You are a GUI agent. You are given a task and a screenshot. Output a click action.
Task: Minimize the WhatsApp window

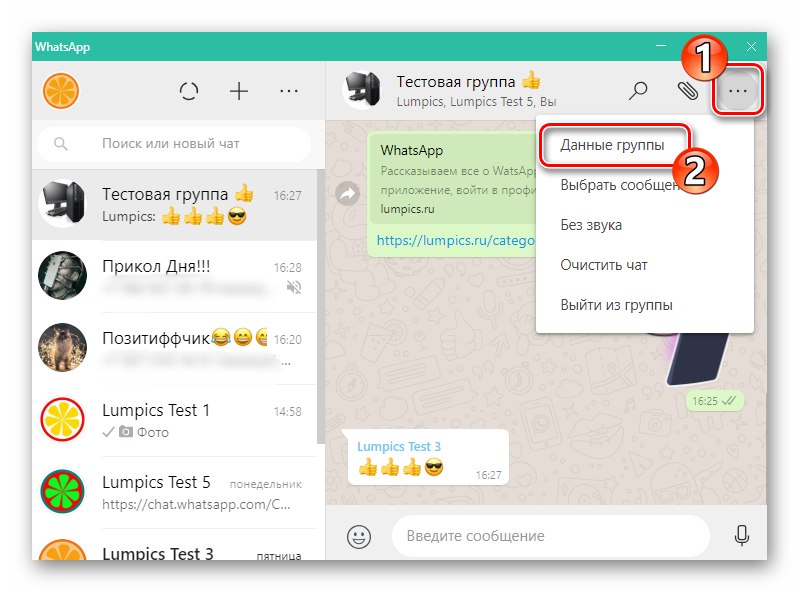661,46
